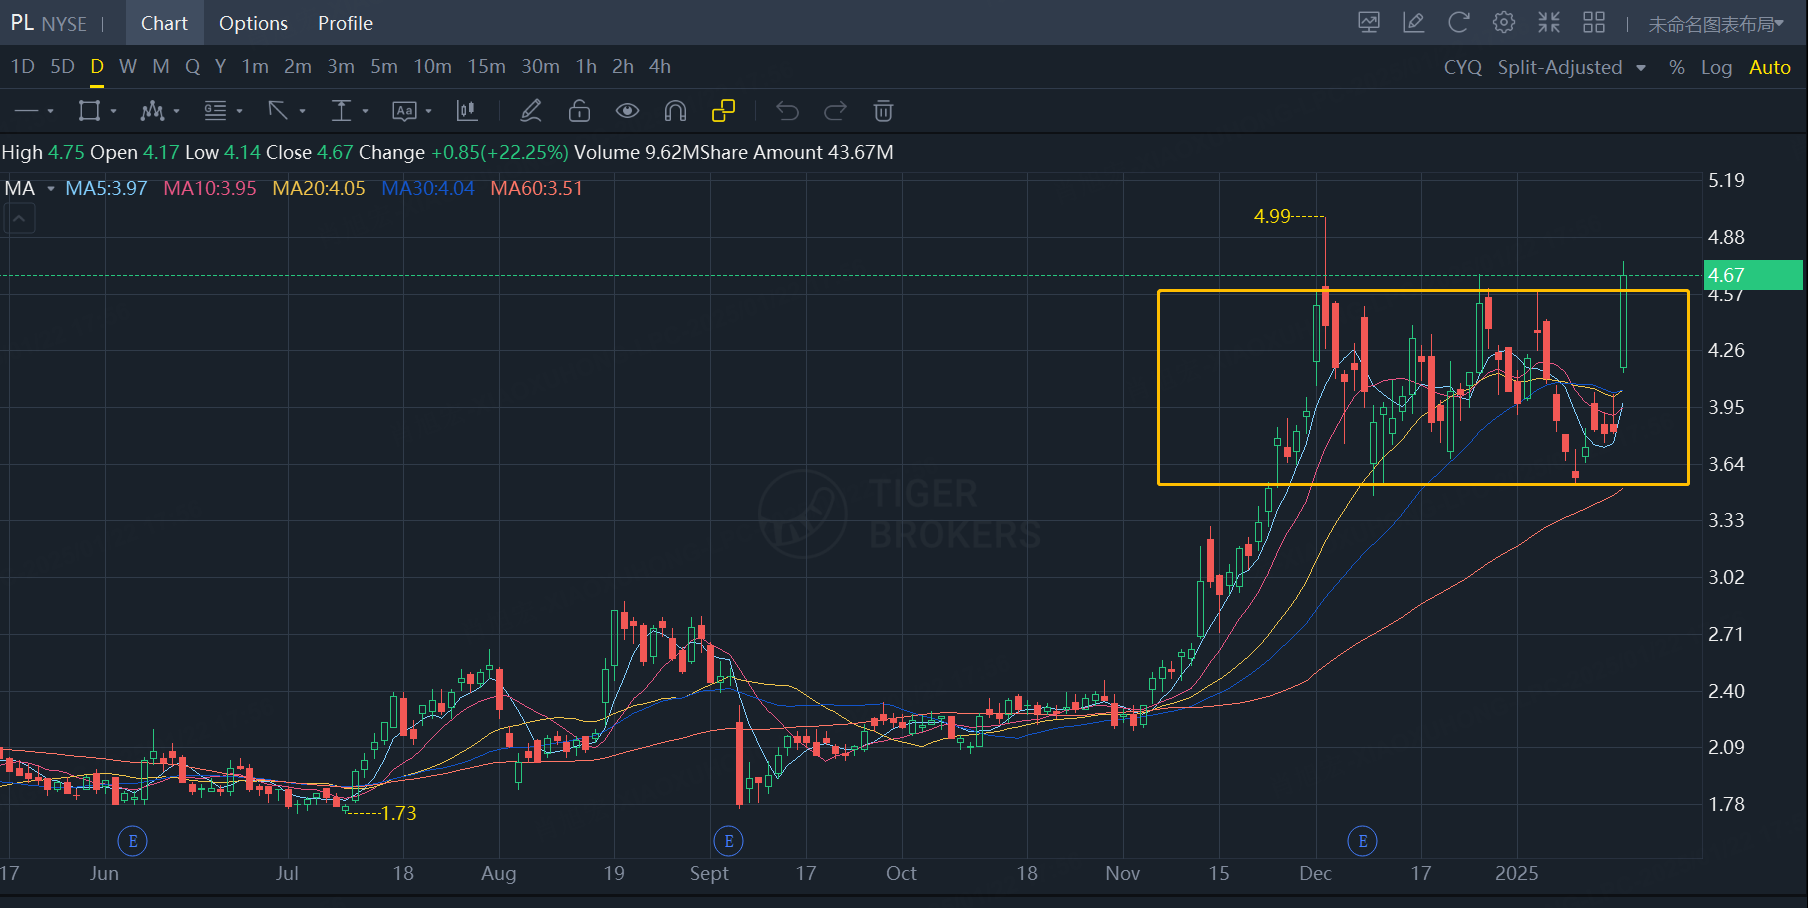Open the MA indicator dropdown arrow
The width and height of the screenshot is (1808, 908).
(51, 189)
